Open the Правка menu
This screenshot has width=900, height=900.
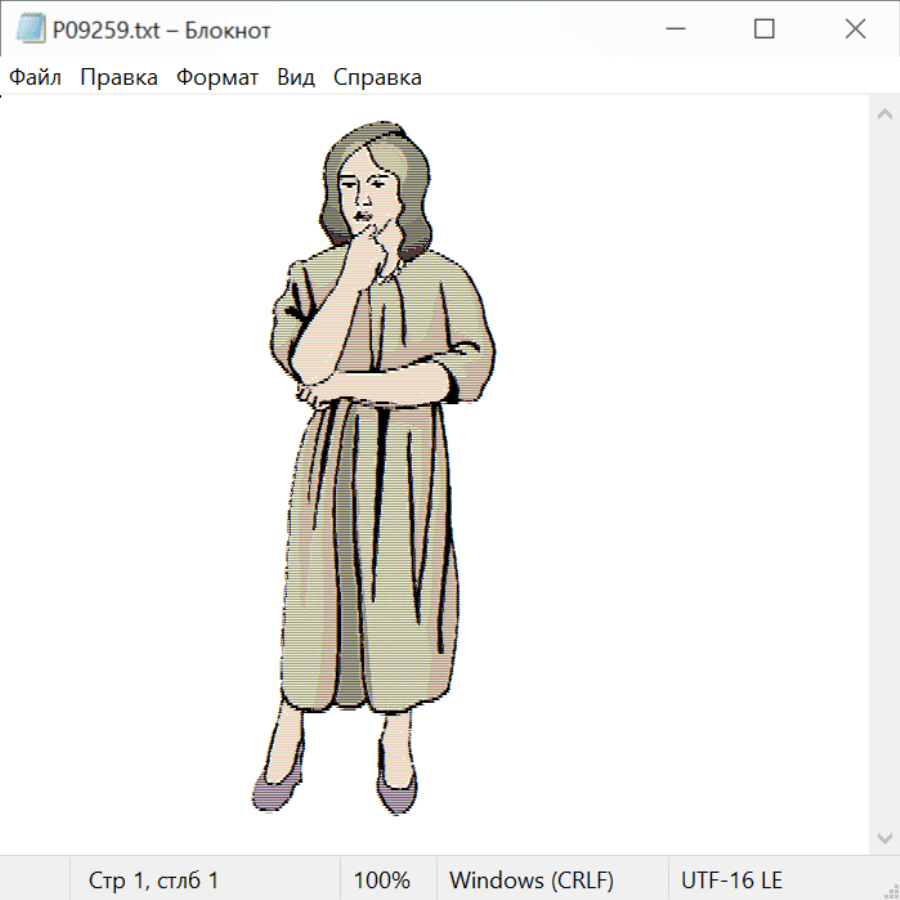pyautogui.click(x=119, y=78)
